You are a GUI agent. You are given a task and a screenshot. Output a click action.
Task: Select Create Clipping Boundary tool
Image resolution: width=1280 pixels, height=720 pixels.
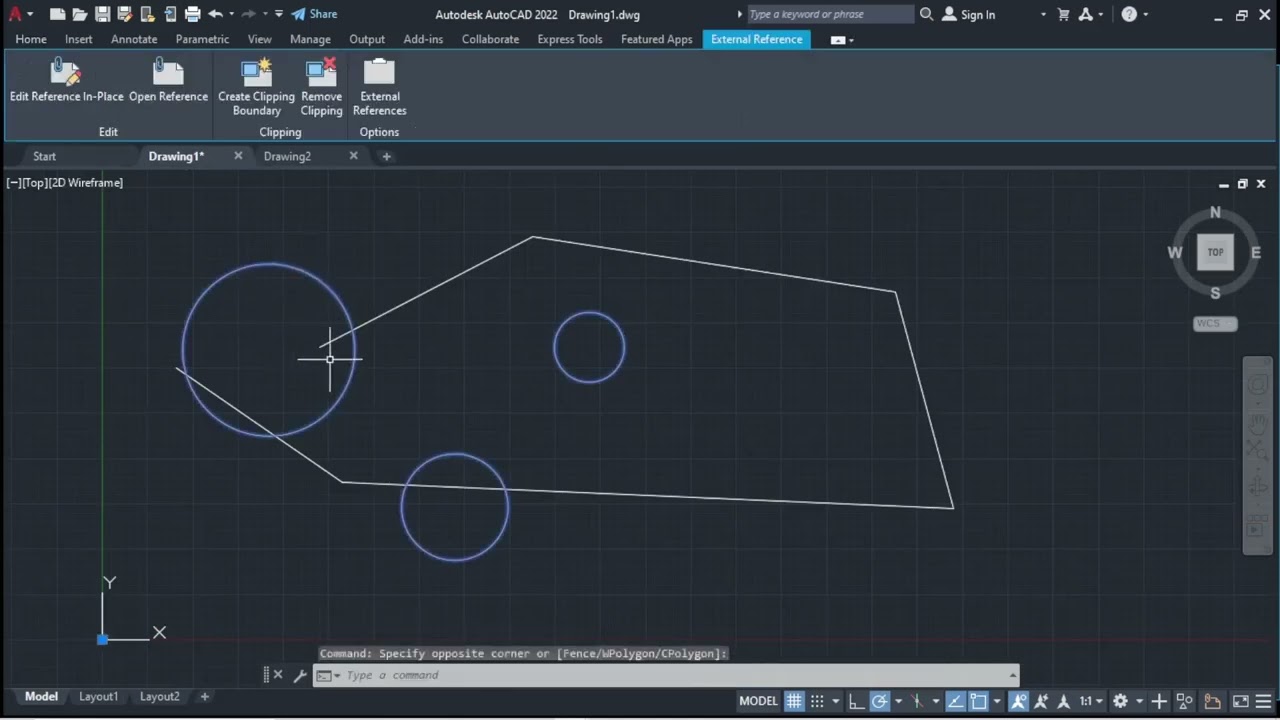pos(256,87)
